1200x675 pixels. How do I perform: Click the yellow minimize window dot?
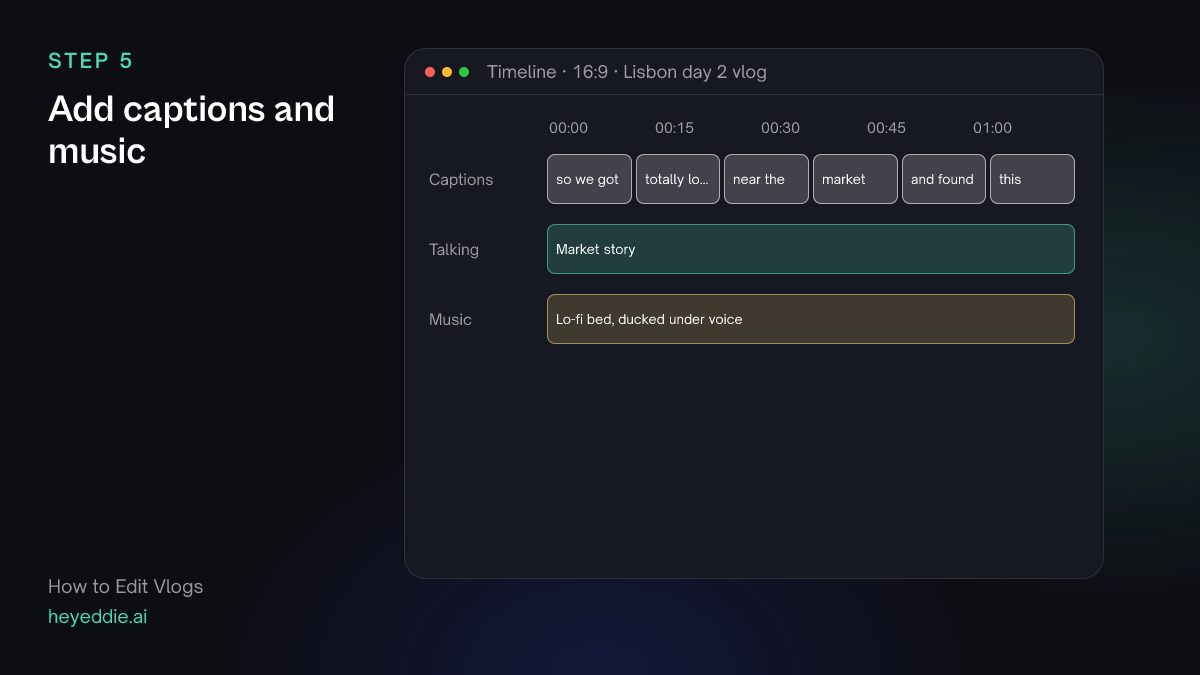click(x=447, y=72)
